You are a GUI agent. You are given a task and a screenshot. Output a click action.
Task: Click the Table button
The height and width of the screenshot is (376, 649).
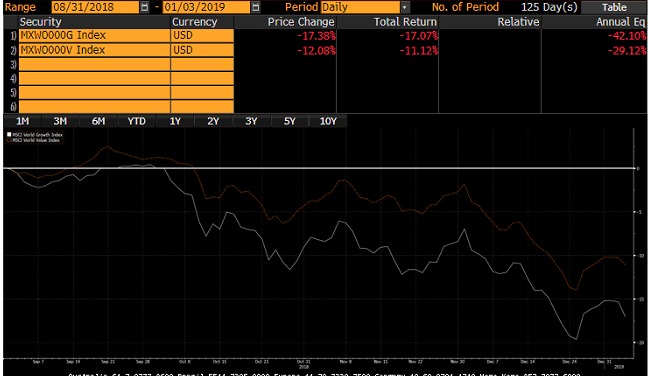point(614,7)
